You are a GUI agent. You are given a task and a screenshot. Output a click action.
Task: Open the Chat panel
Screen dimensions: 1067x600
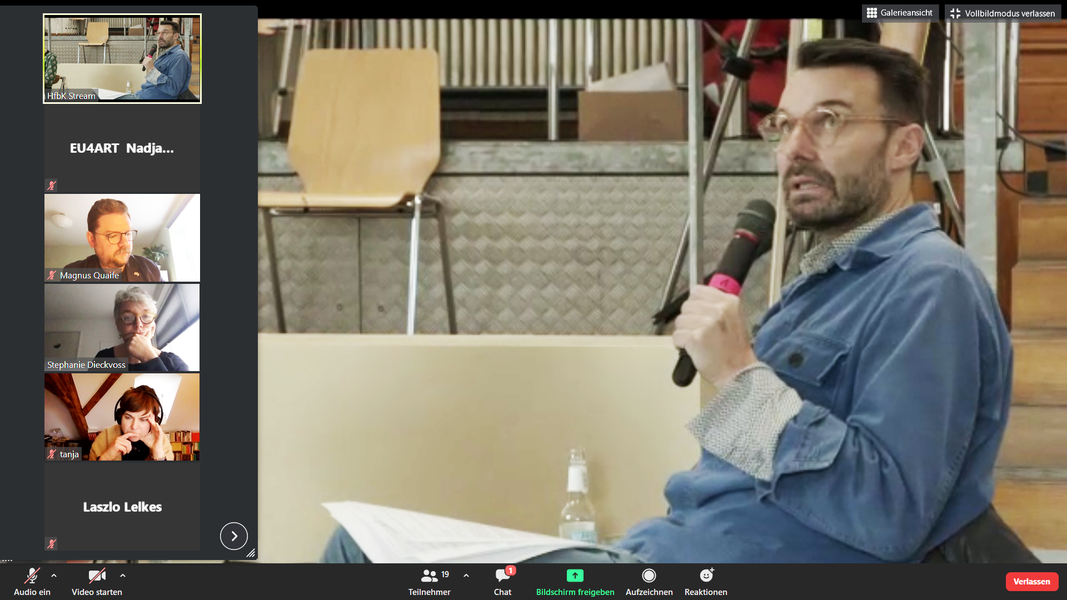pos(503,576)
